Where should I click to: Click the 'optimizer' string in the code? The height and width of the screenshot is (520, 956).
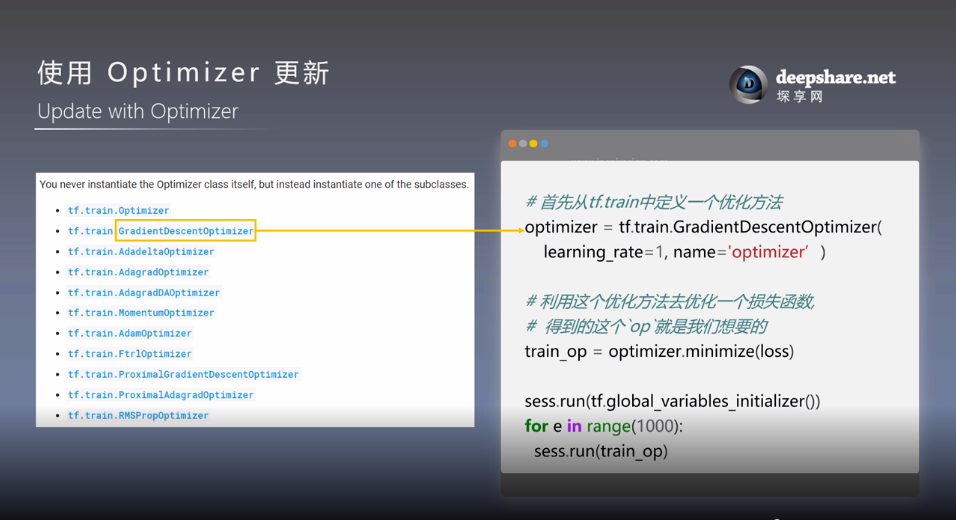point(768,252)
